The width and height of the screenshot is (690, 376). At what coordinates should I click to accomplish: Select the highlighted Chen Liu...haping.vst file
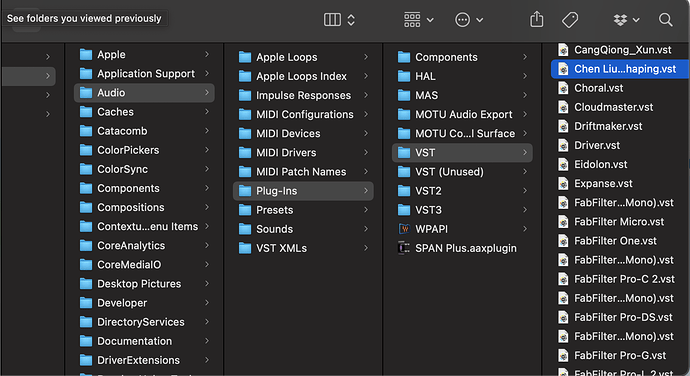point(620,69)
